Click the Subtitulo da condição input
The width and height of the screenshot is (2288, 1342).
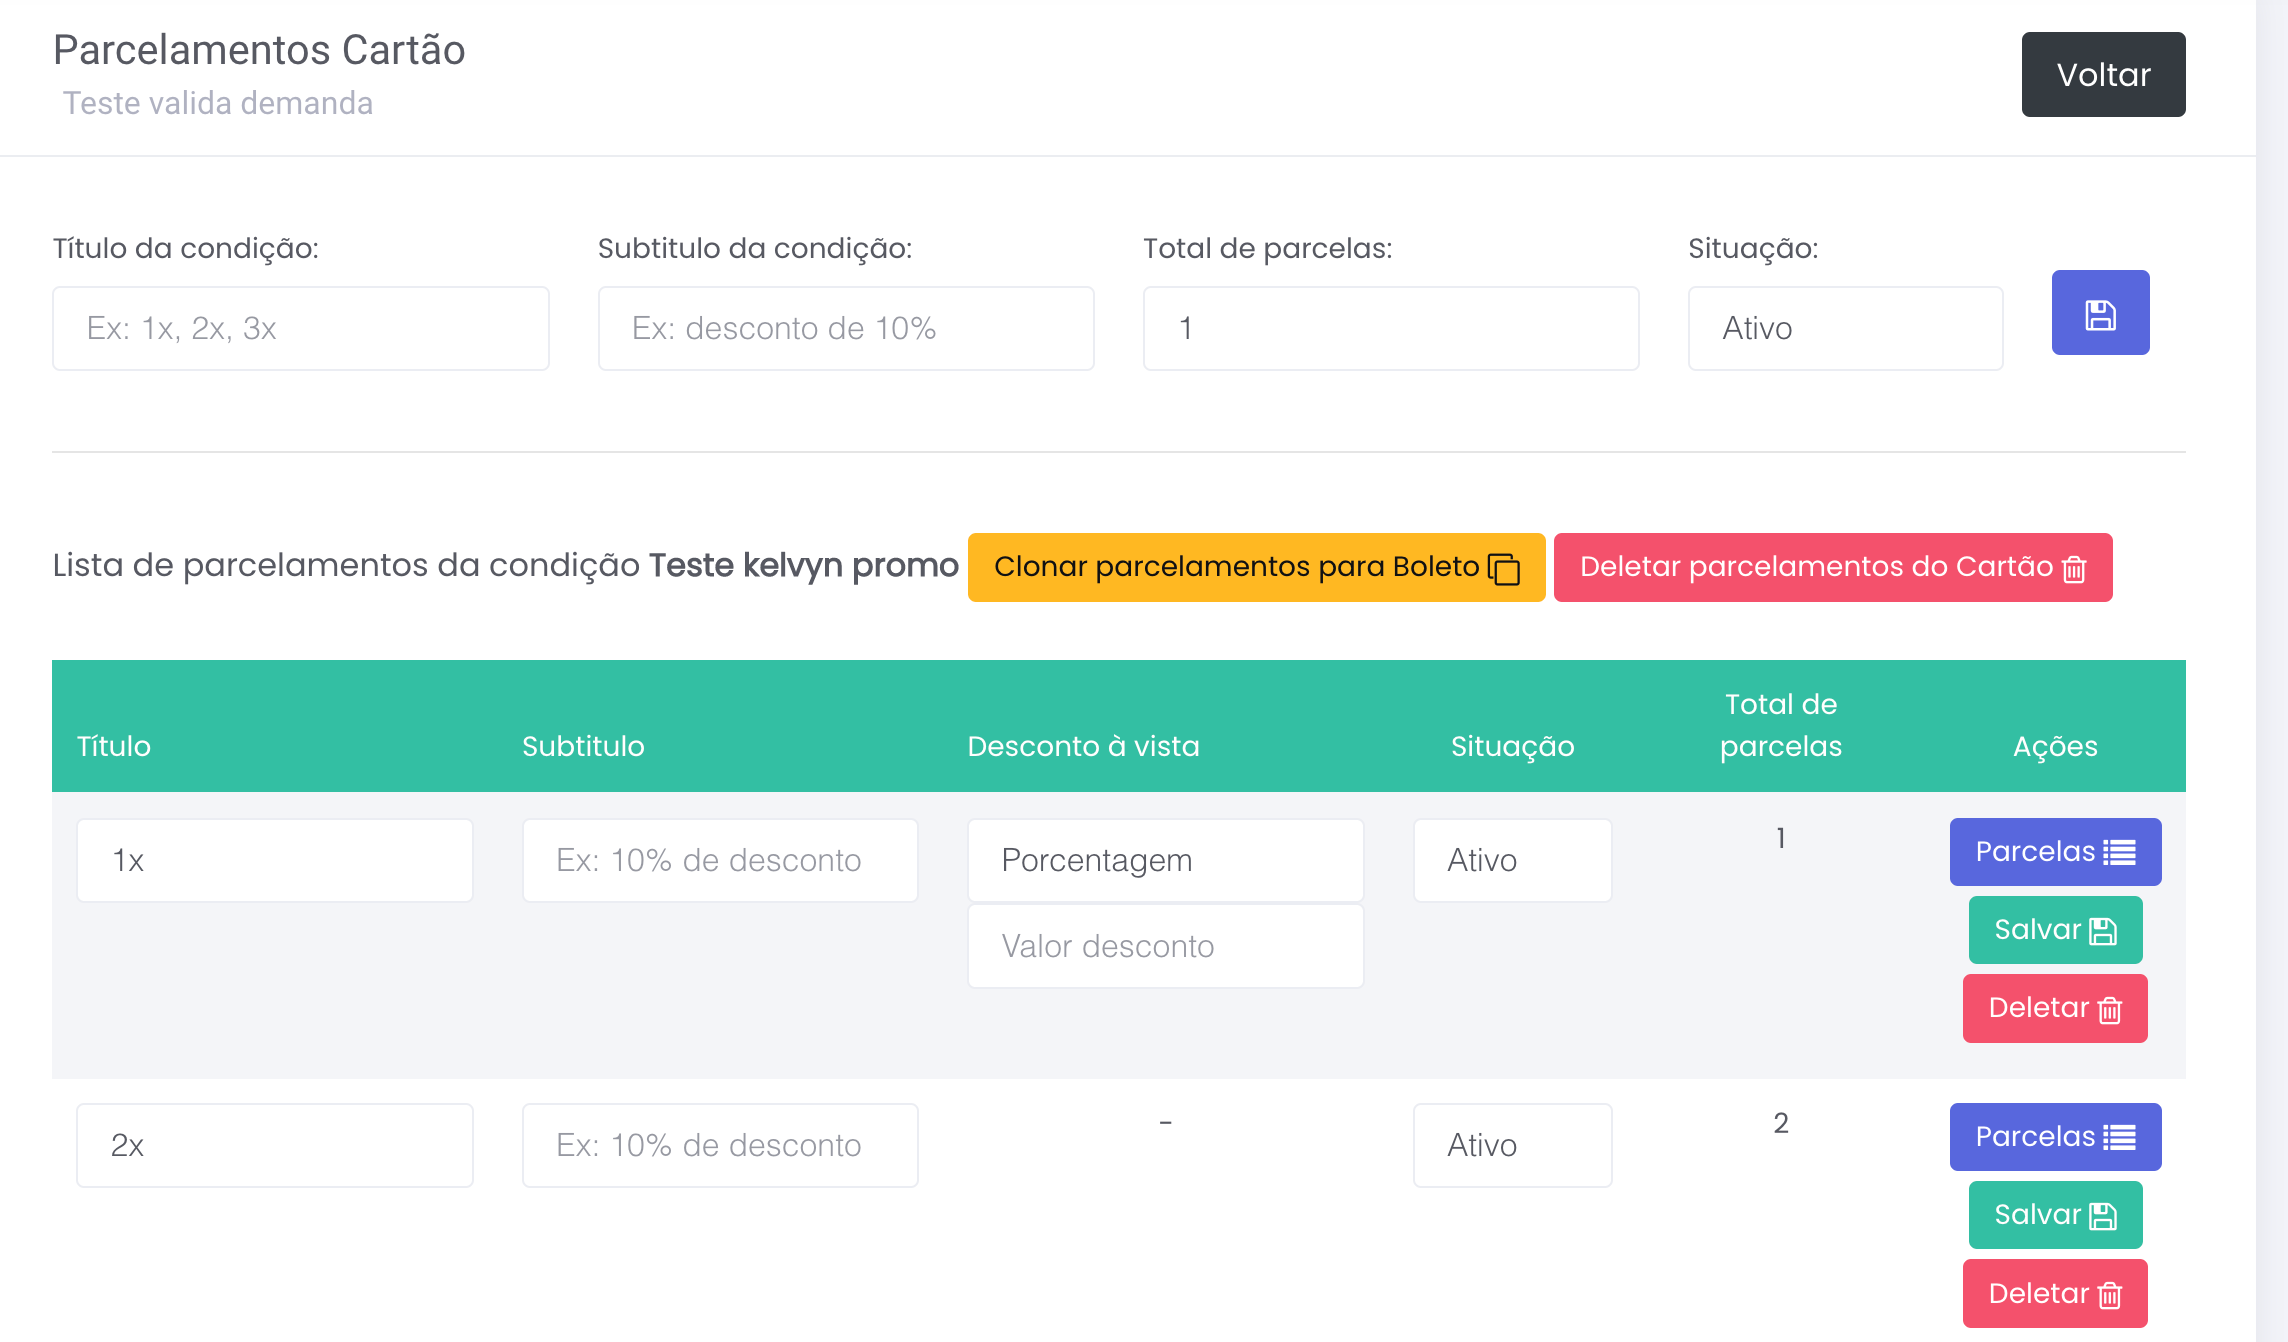tap(845, 329)
